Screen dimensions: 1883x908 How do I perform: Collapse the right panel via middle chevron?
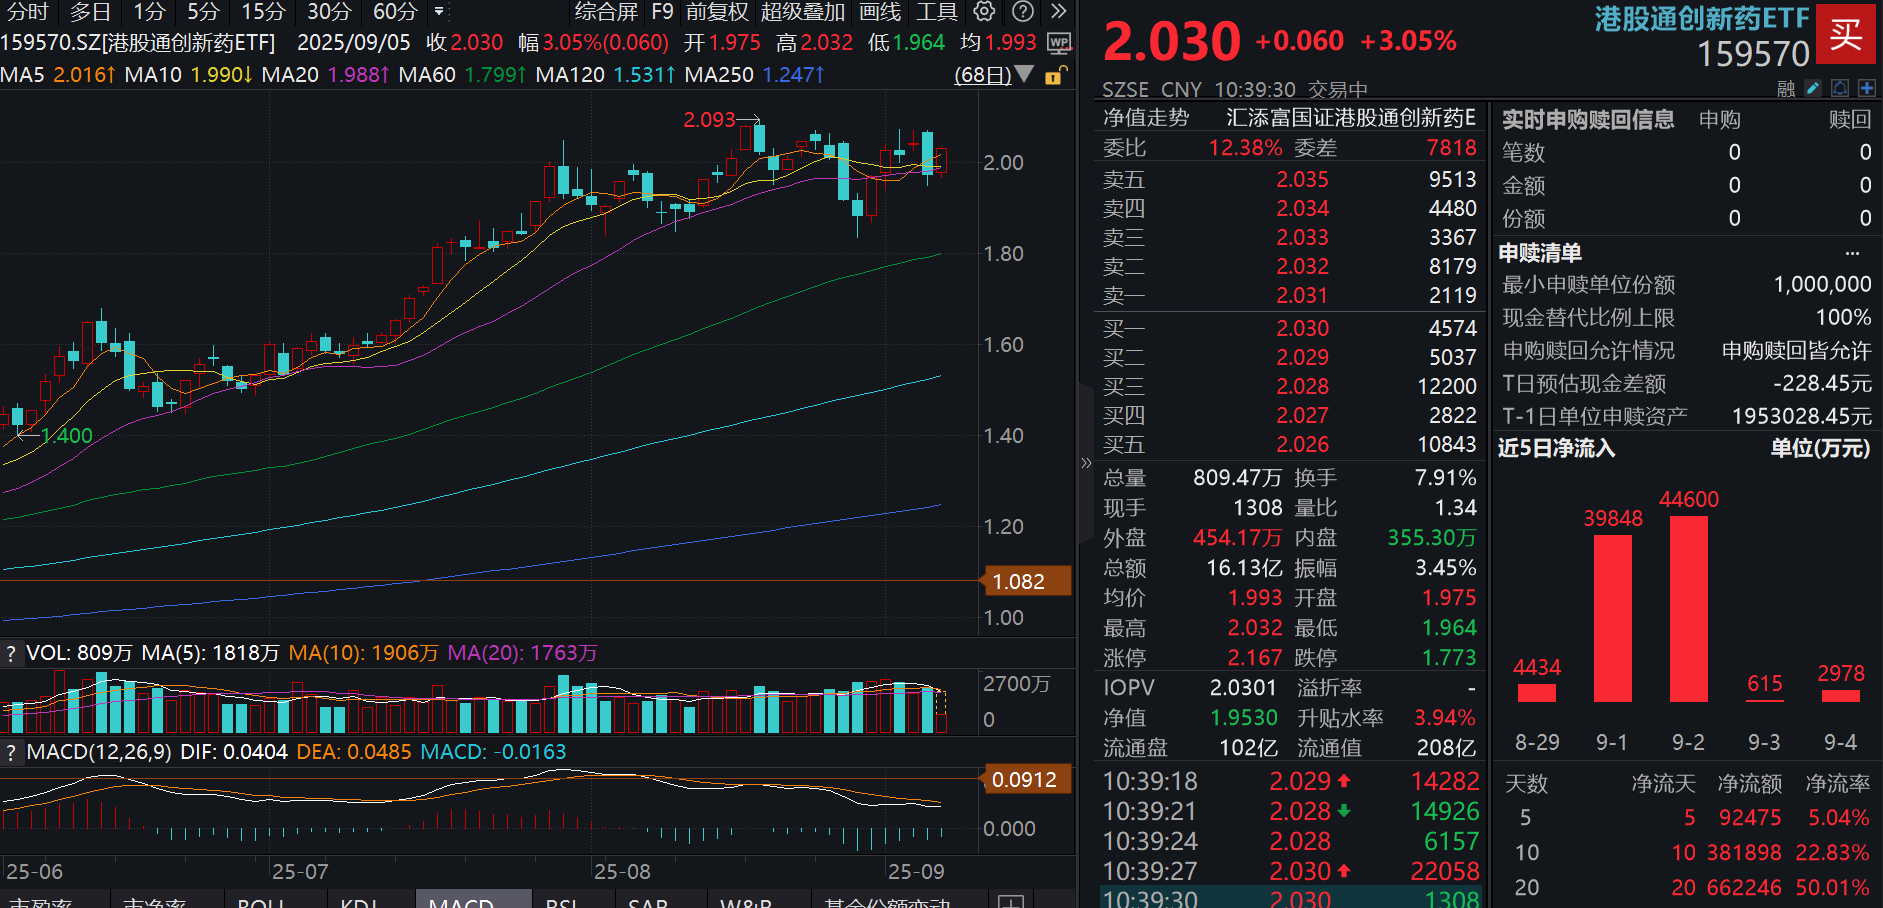[x=1086, y=462]
